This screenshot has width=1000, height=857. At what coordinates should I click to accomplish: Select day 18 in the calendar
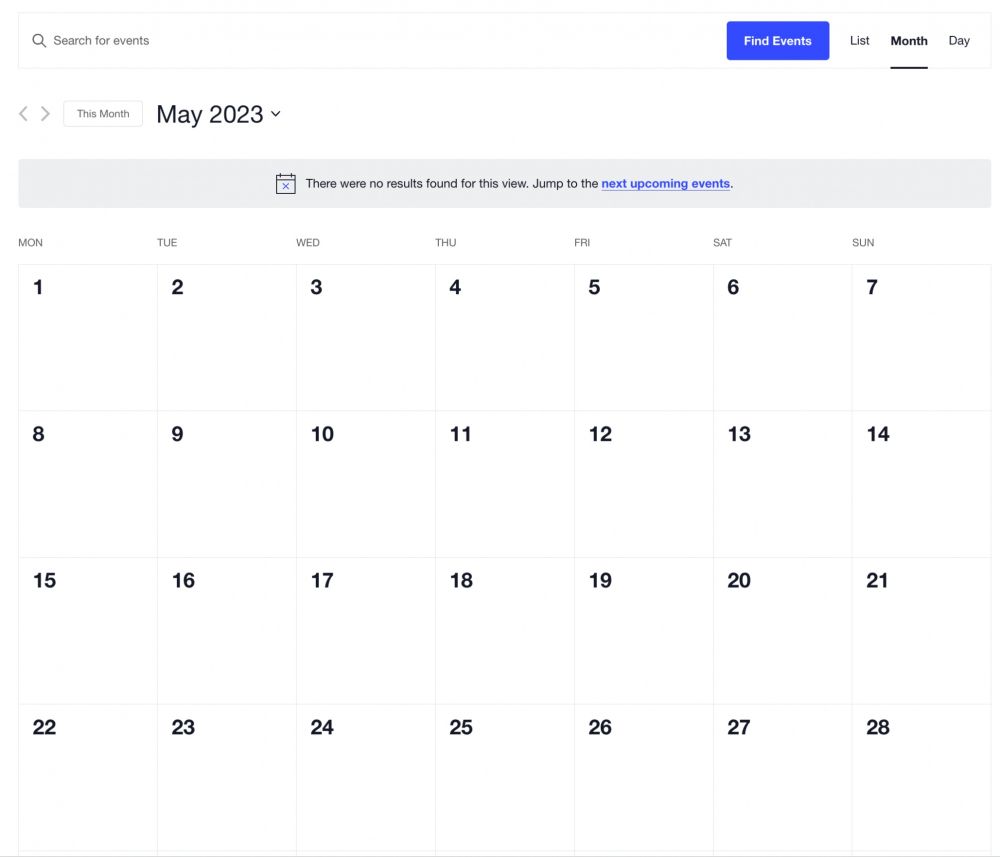(x=461, y=581)
